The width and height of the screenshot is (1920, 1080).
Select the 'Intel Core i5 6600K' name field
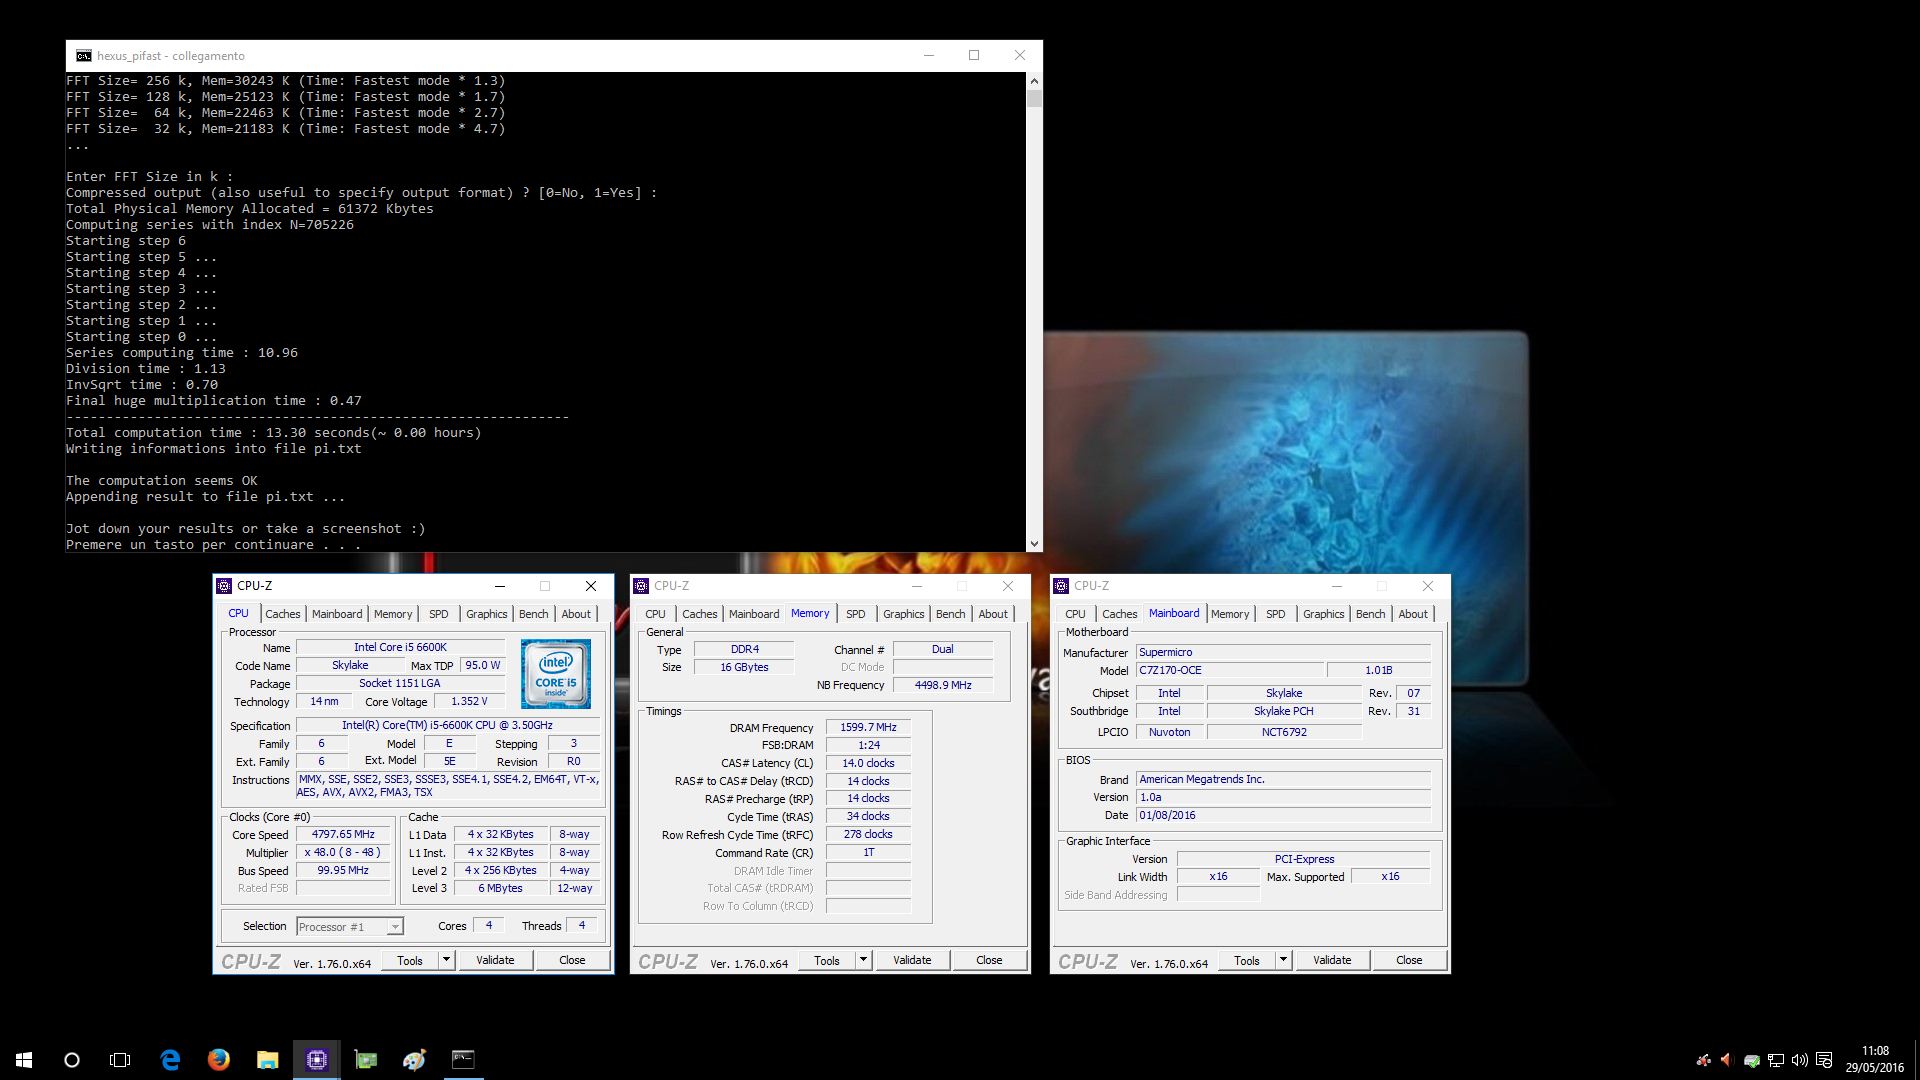click(x=400, y=647)
